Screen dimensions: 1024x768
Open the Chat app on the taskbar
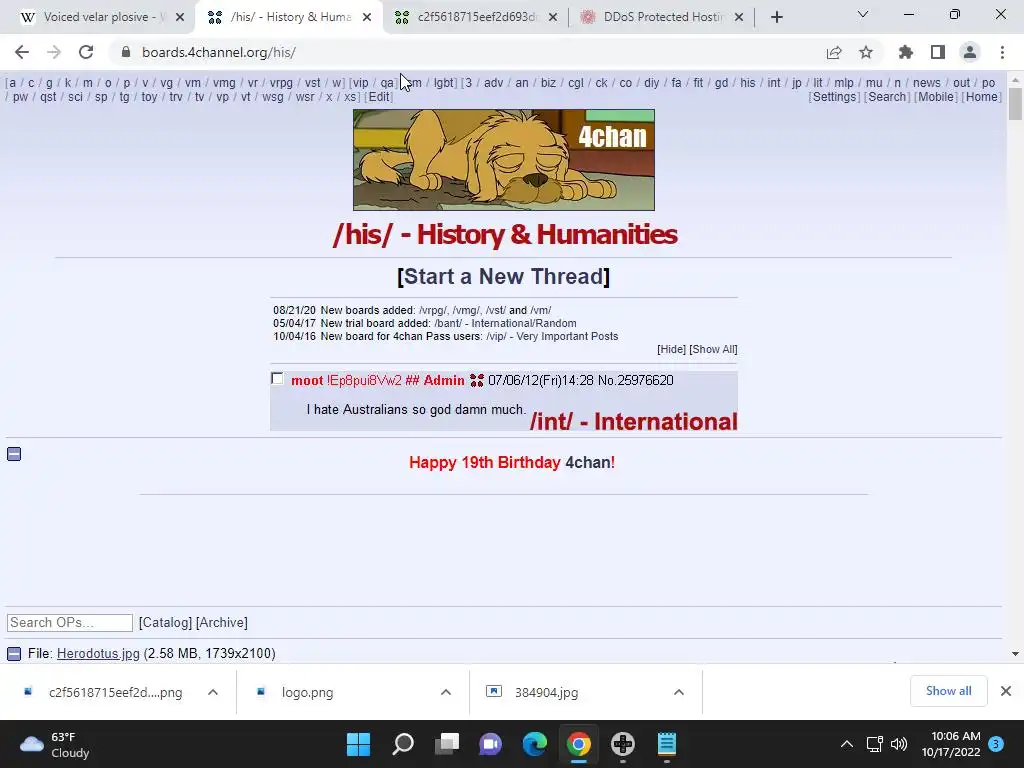click(x=490, y=744)
